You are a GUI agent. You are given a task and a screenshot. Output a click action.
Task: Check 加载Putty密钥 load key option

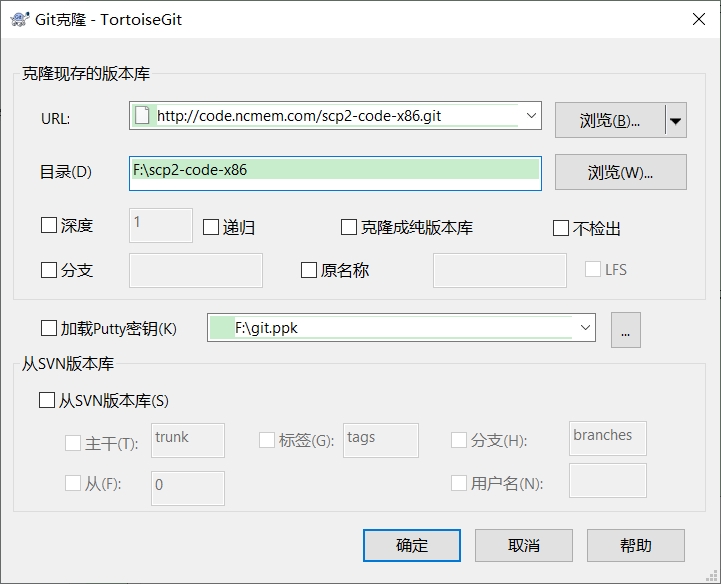point(49,328)
